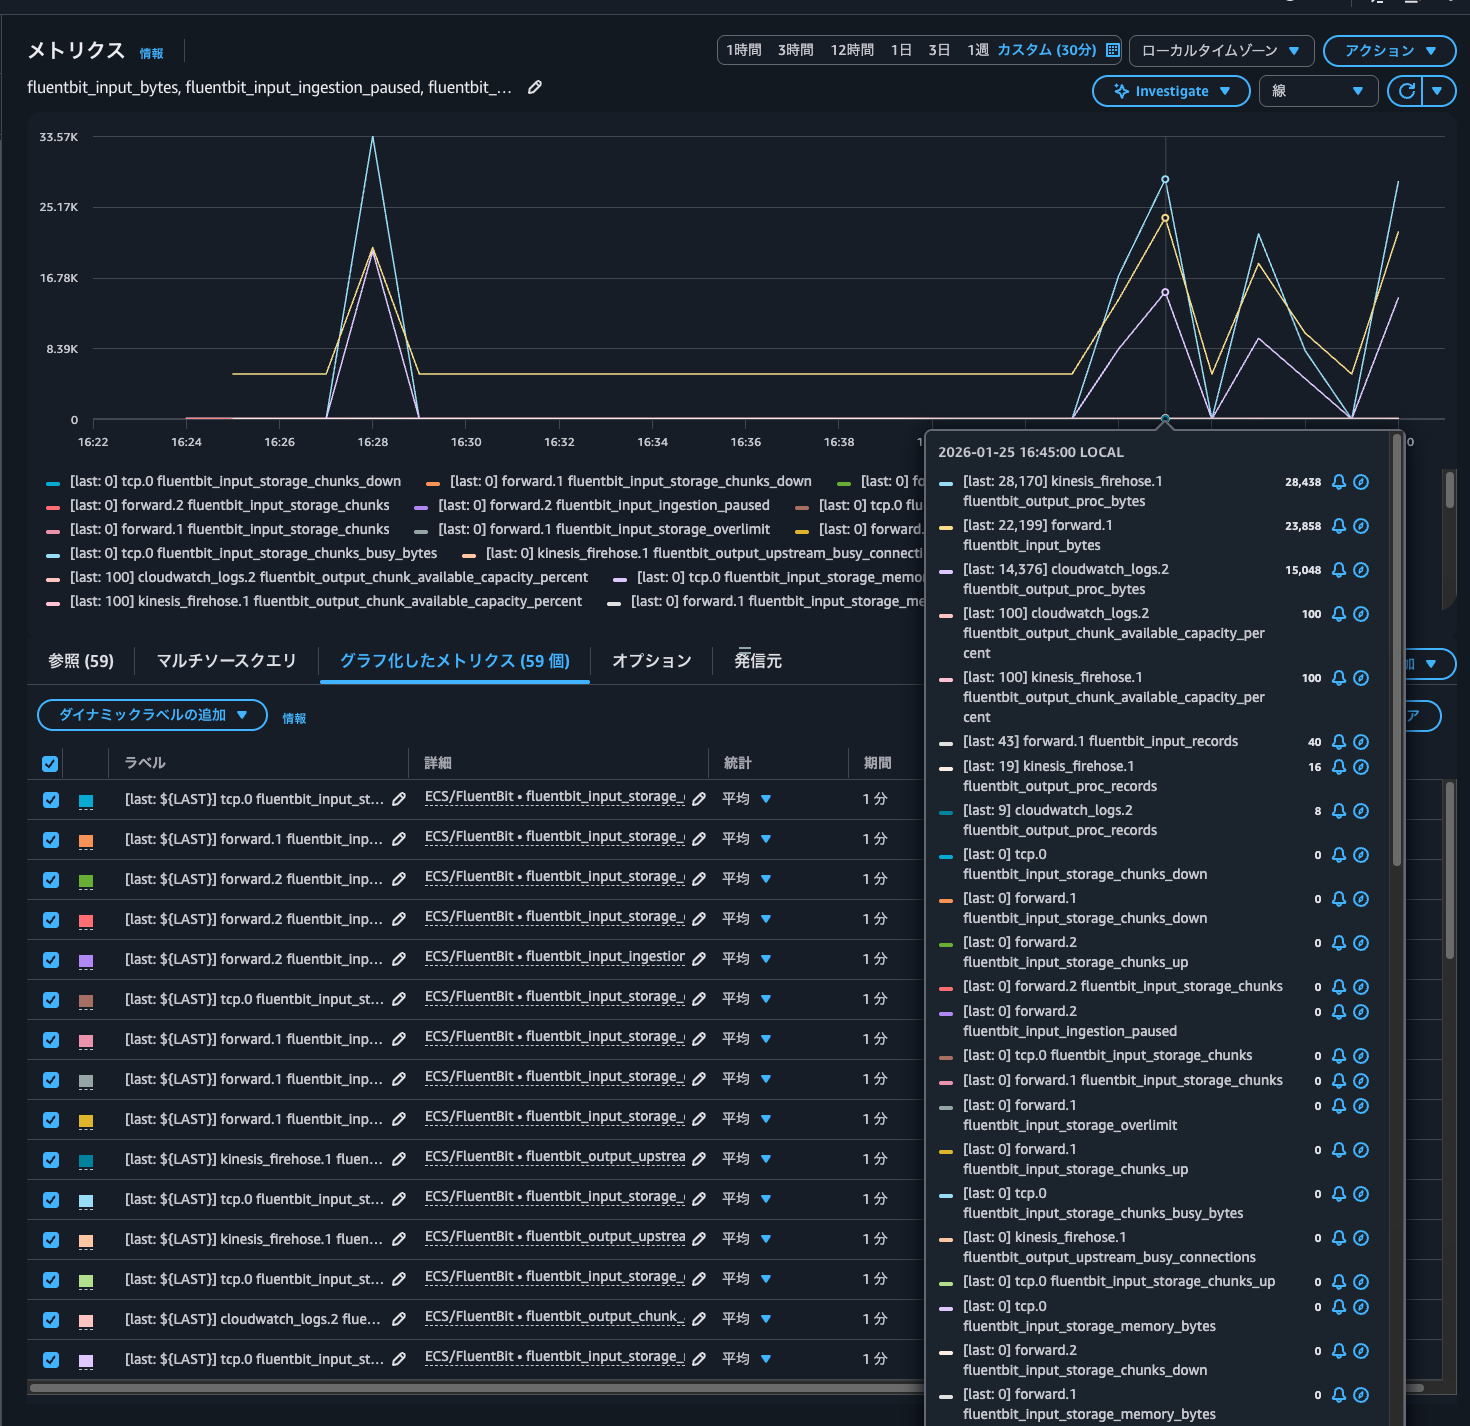The height and width of the screenshot is (1426, 1470).
Task: Click compass icon for cloudwatch_logs.2 fluentbit_output_proc_bytes
Action: [1361, 570]
